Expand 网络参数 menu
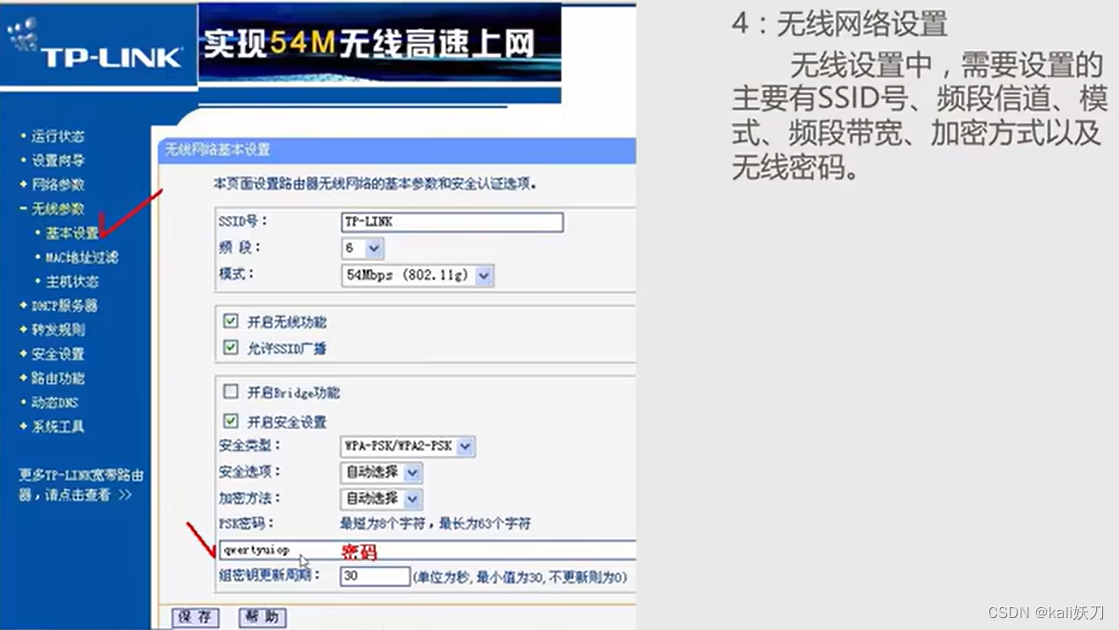Image resolution: width=1119 pixels, height=630 pixels. pos(57,184)
